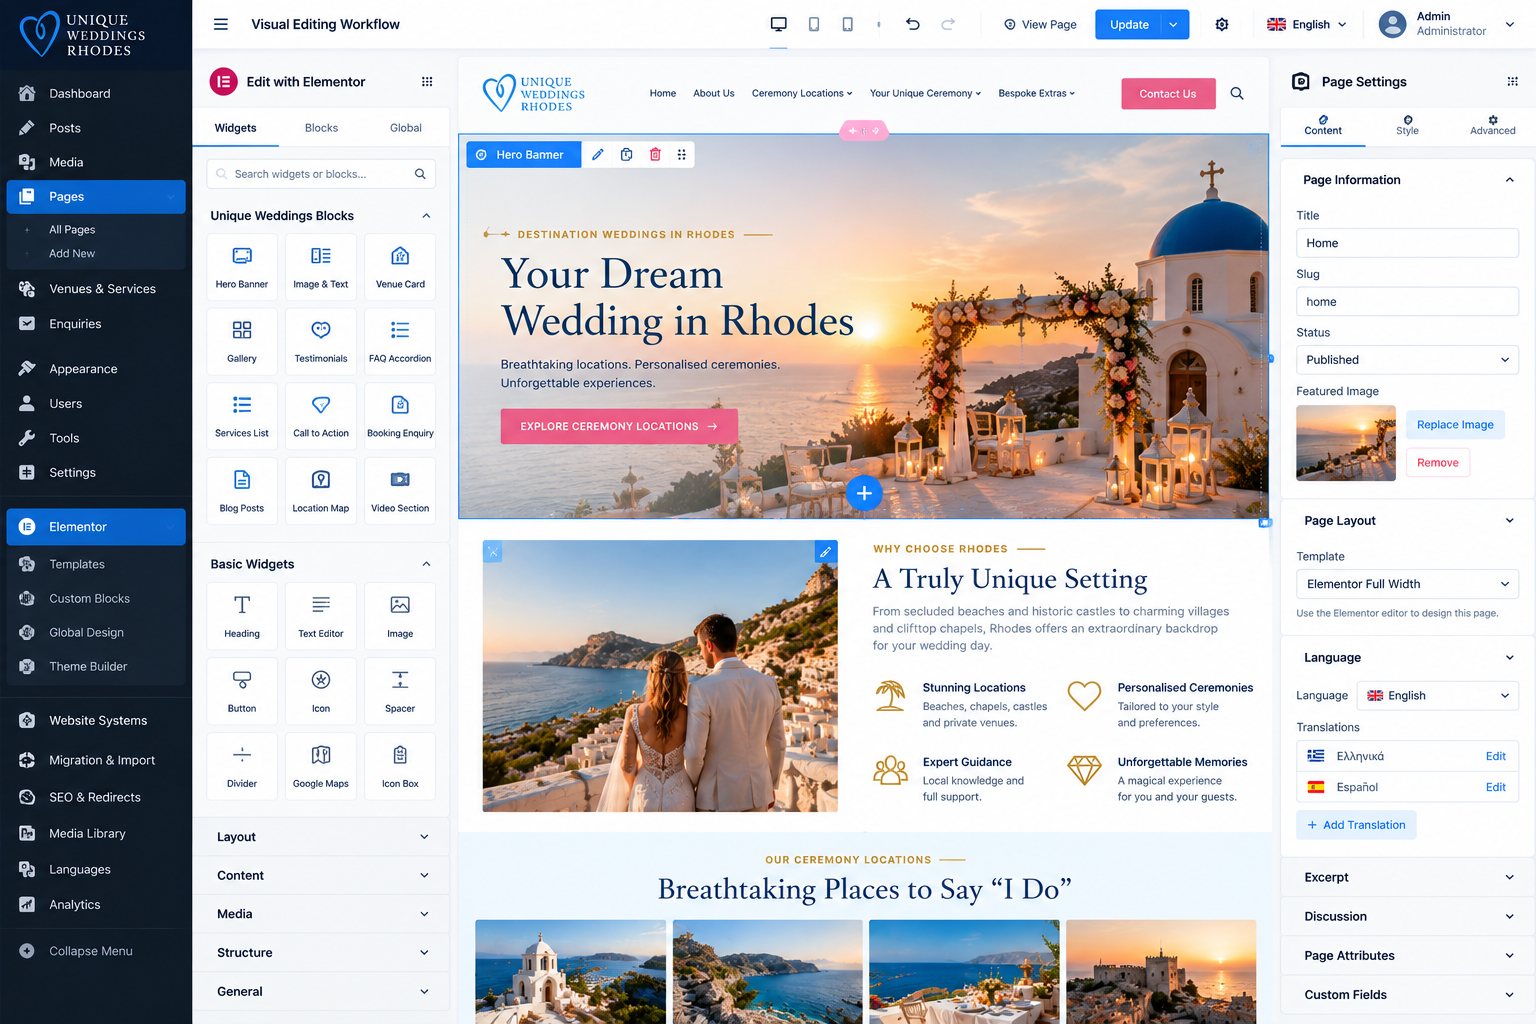
Task: Open the Status dropdown showing Published
Action: [1407, 360]
